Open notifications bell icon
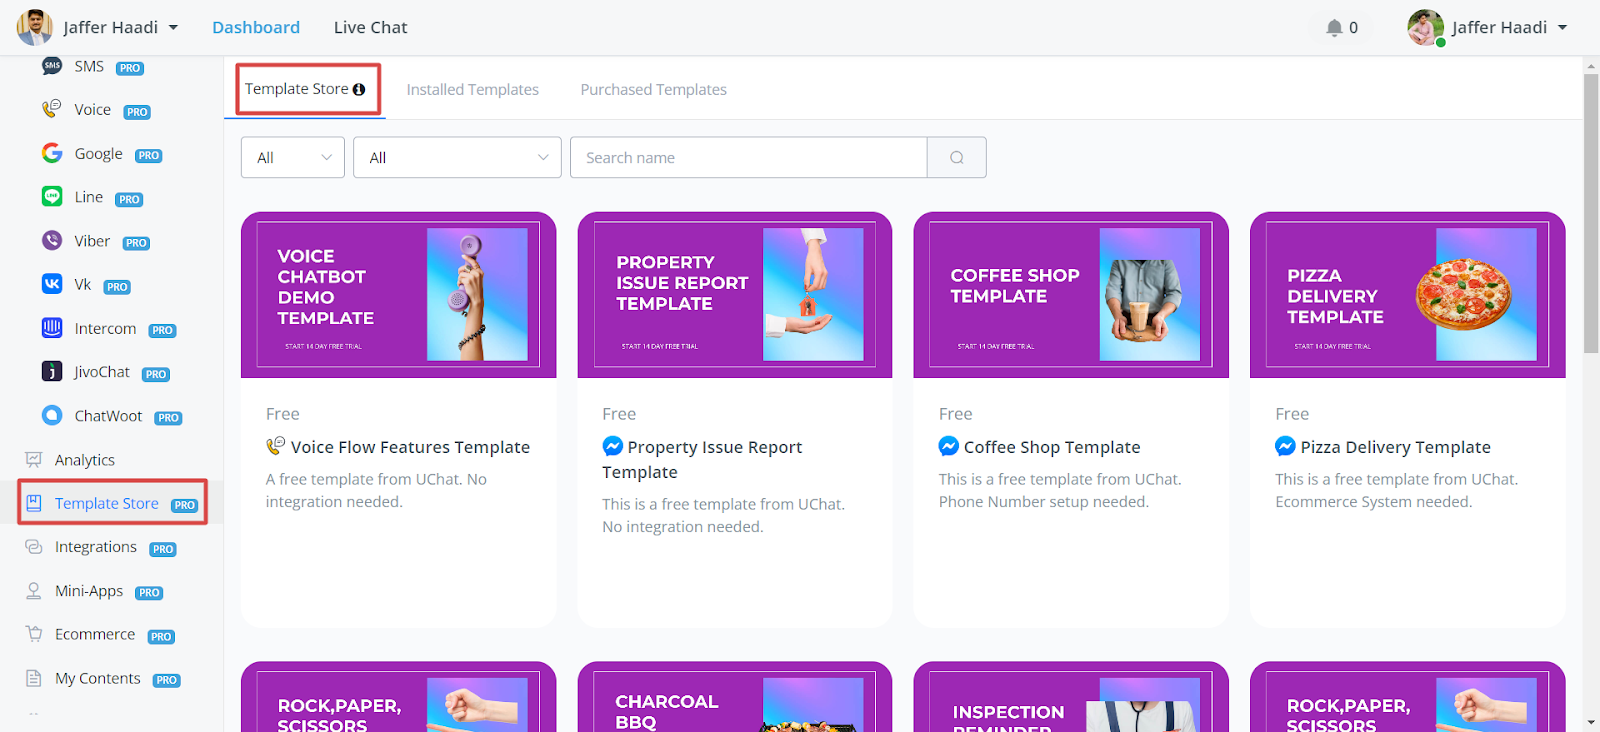Image resolution: width=1600 pixels, height=732 pixels. pos(1334,28)
